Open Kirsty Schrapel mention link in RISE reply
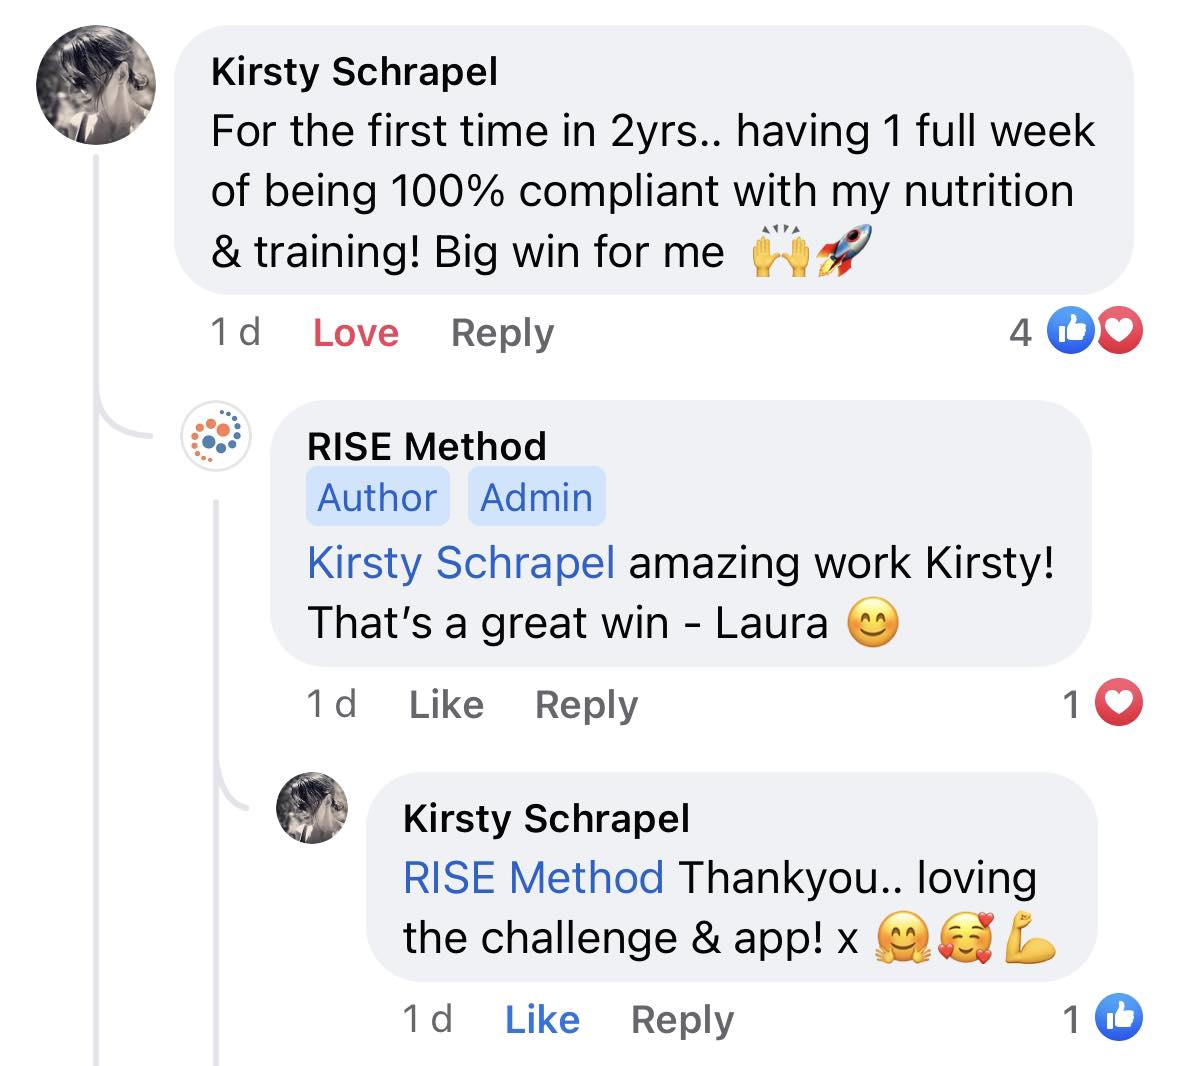Viewport: 1179px width, 1066px height. coord(461,562)
